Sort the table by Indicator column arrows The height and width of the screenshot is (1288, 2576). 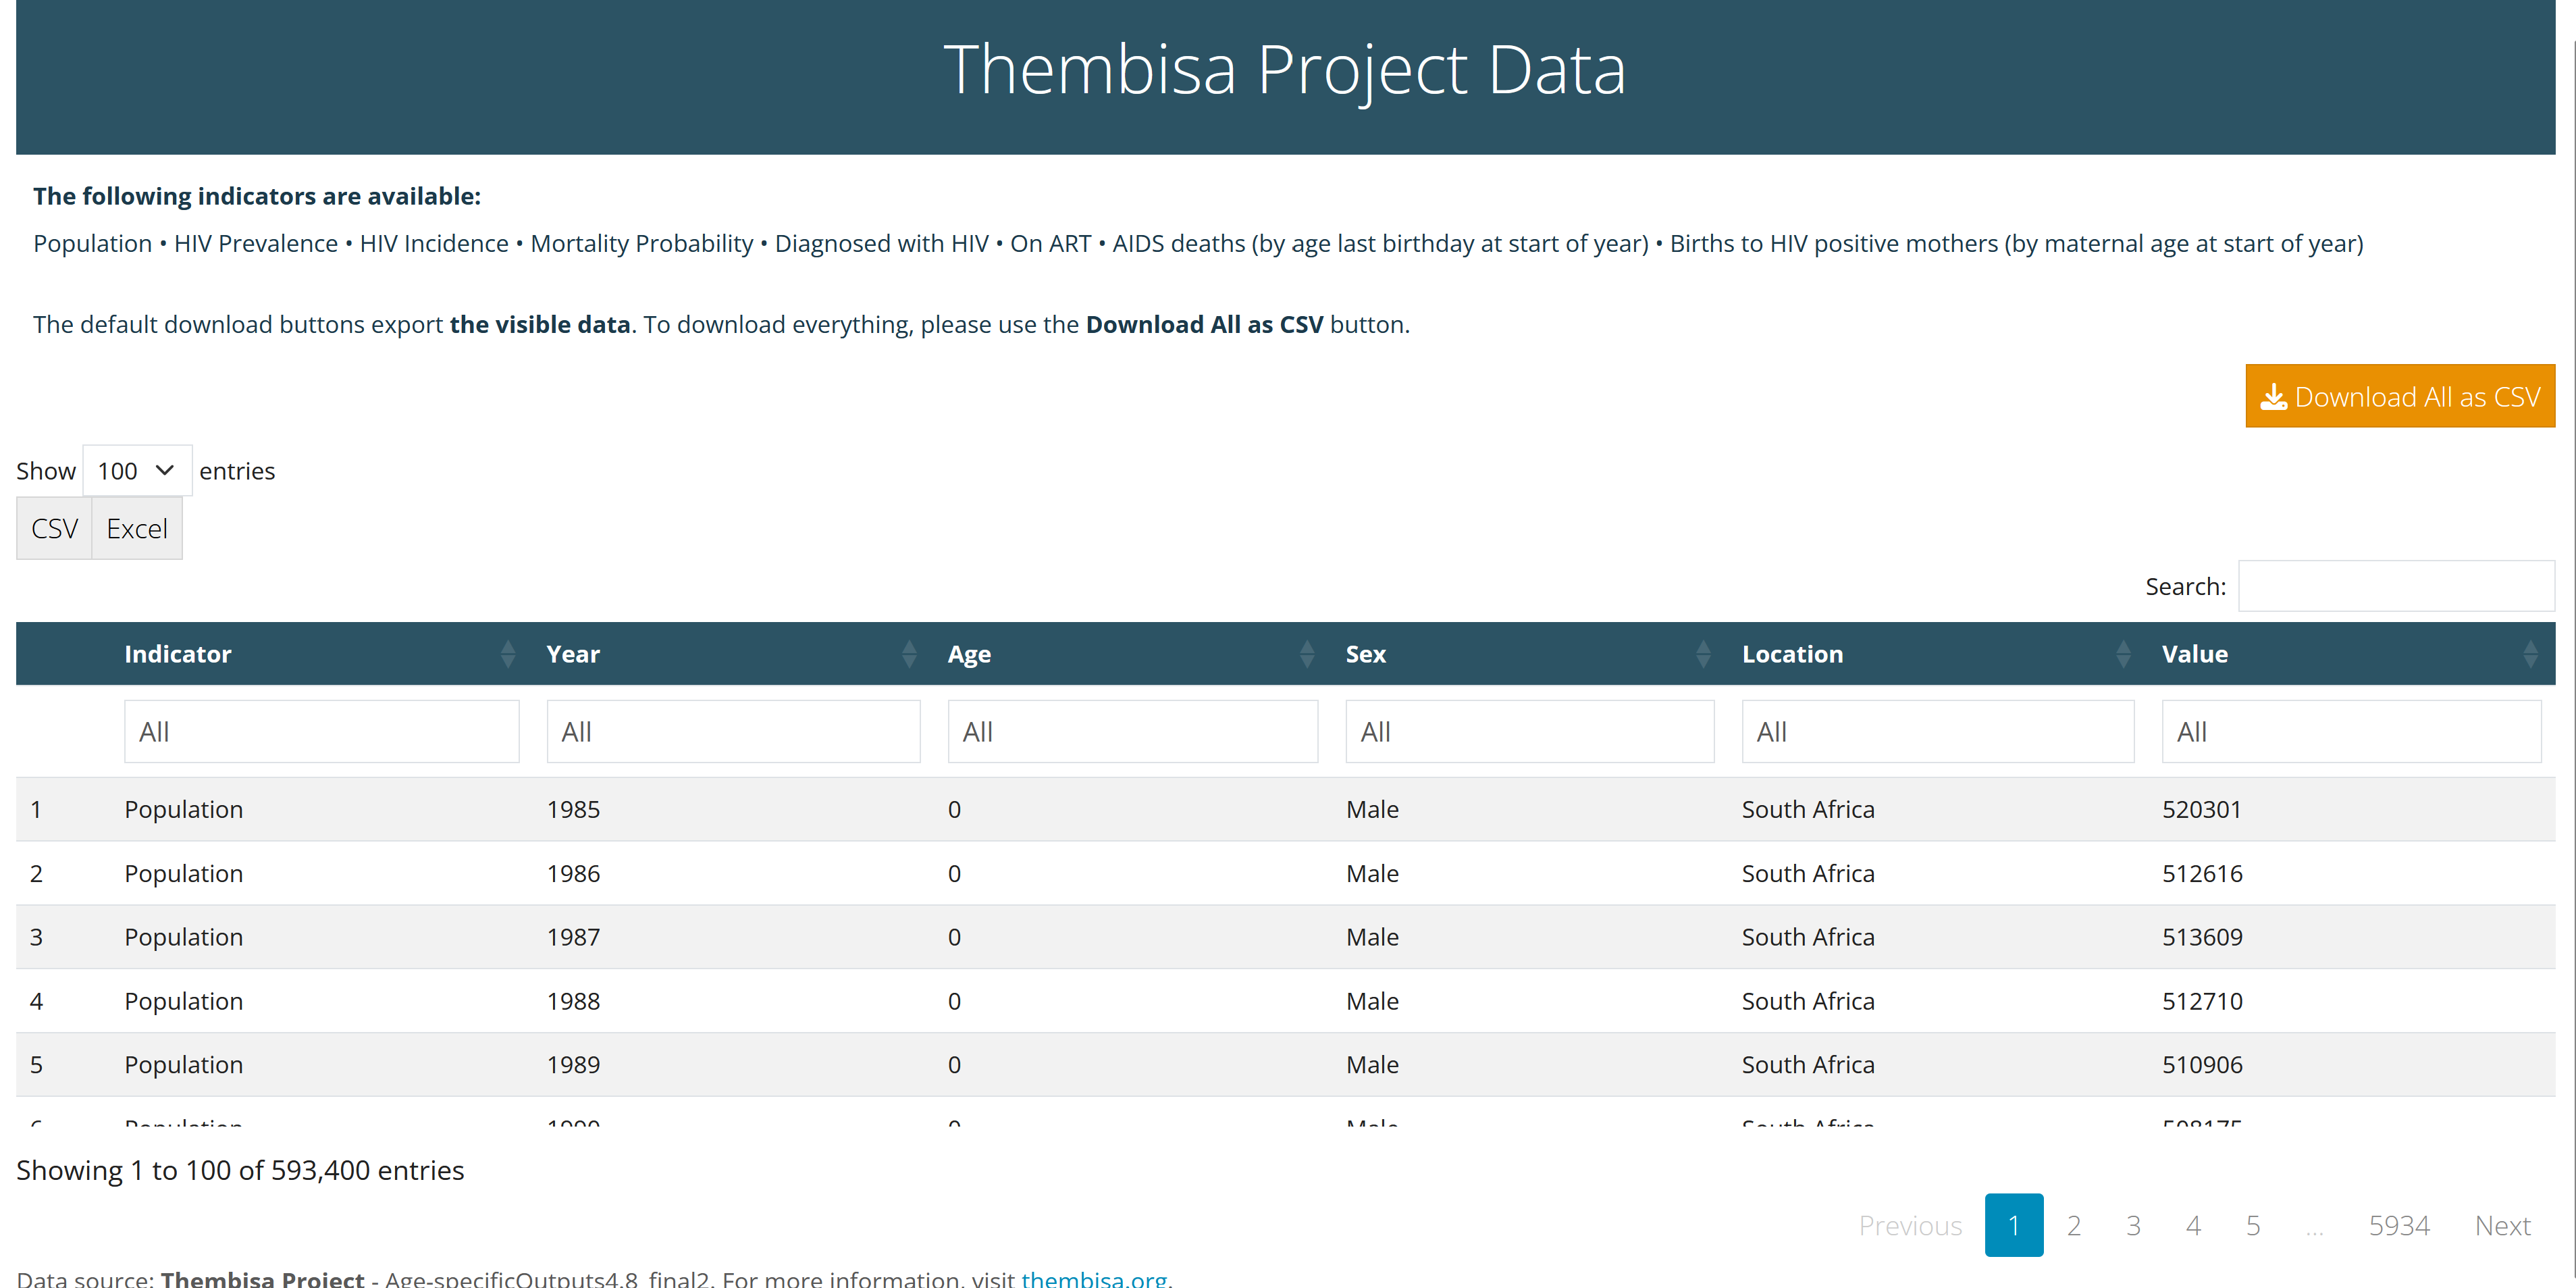point(508,654)
